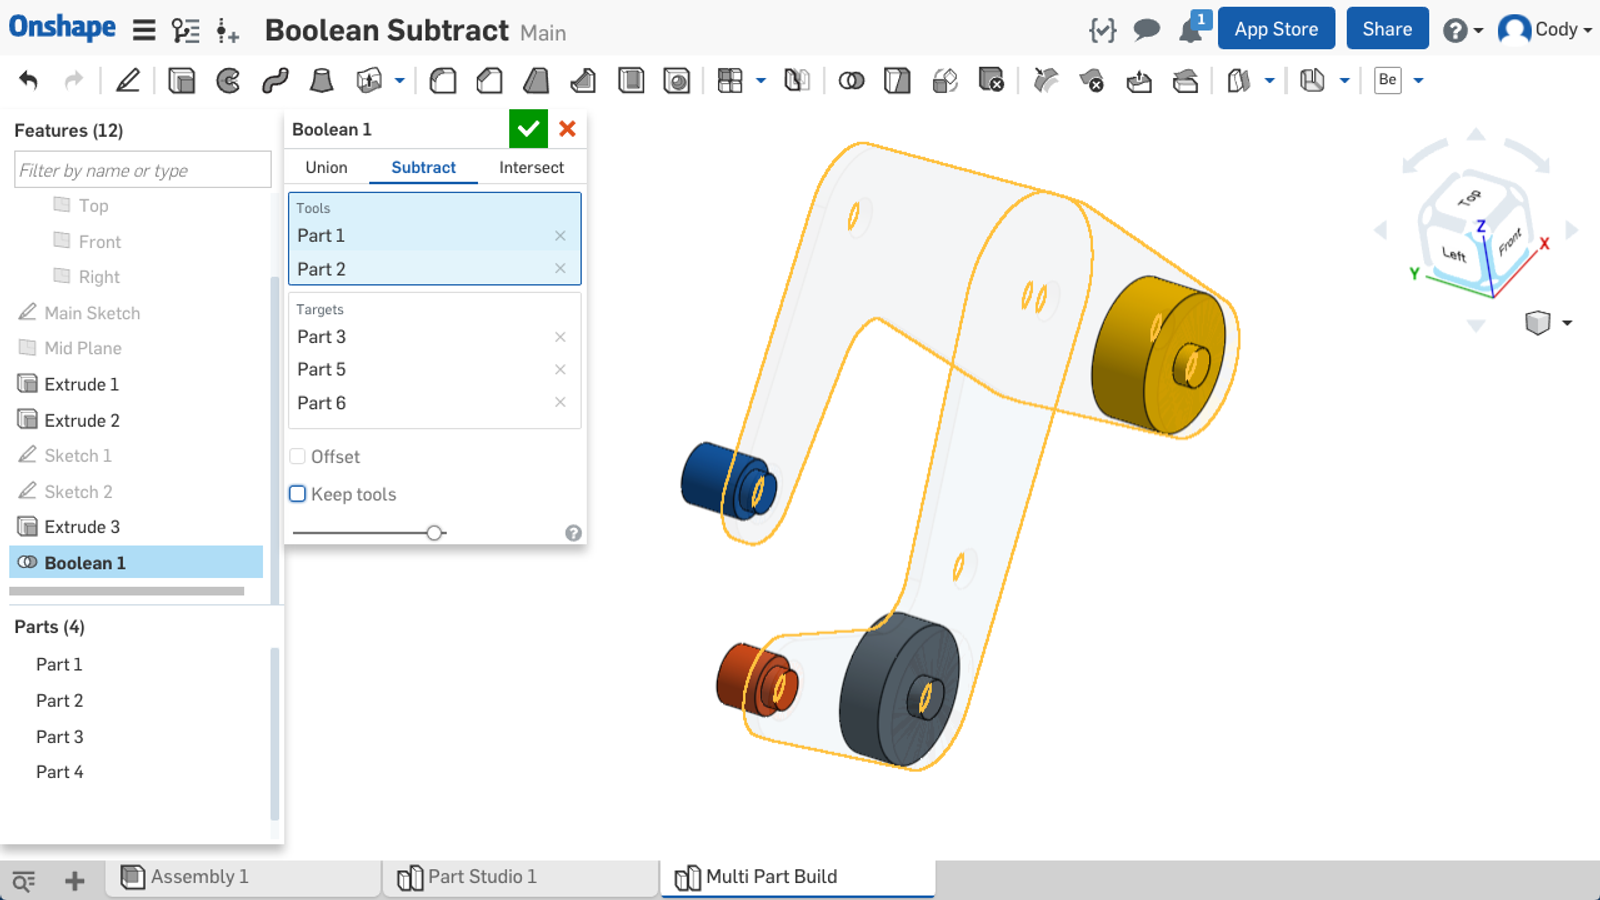
Task: Select the Sketch pencil tool
Action: pos(128,80)
